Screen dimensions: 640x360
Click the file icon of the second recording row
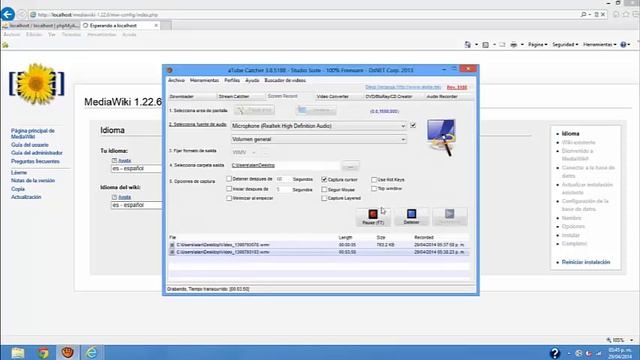172,252
